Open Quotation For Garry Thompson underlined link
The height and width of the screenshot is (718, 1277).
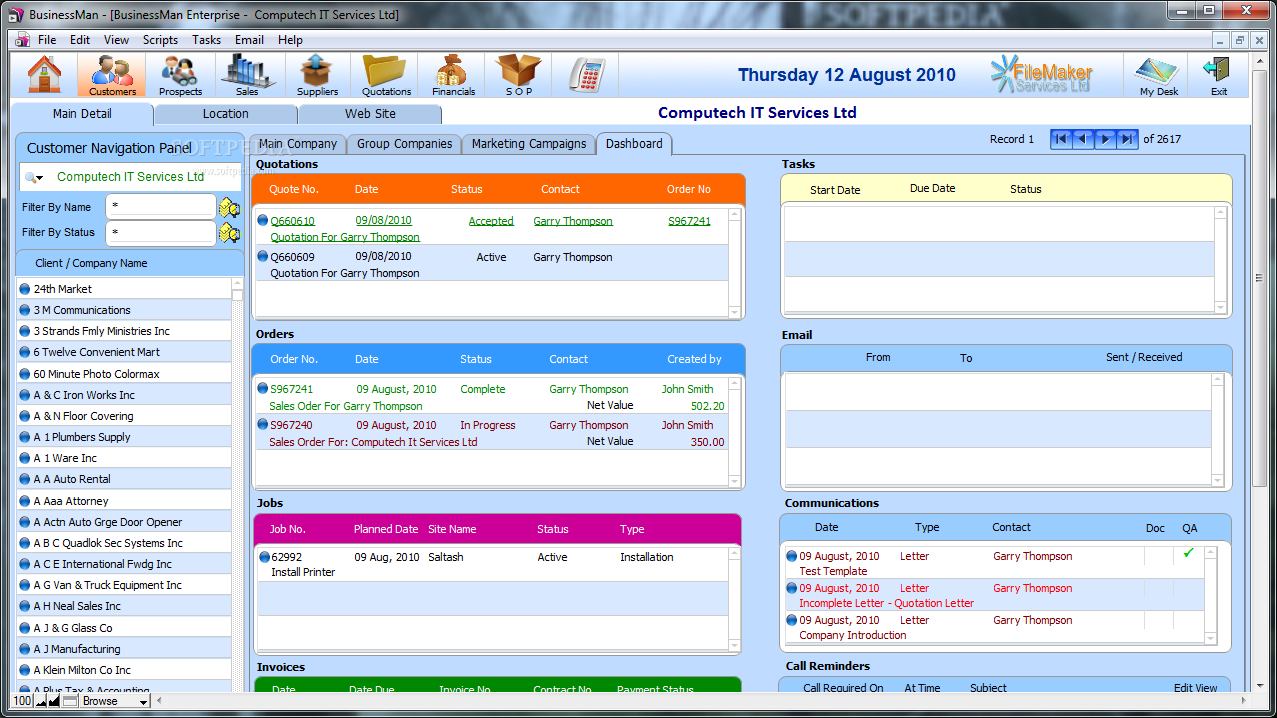pyautogui.click(x=345, y=237)
